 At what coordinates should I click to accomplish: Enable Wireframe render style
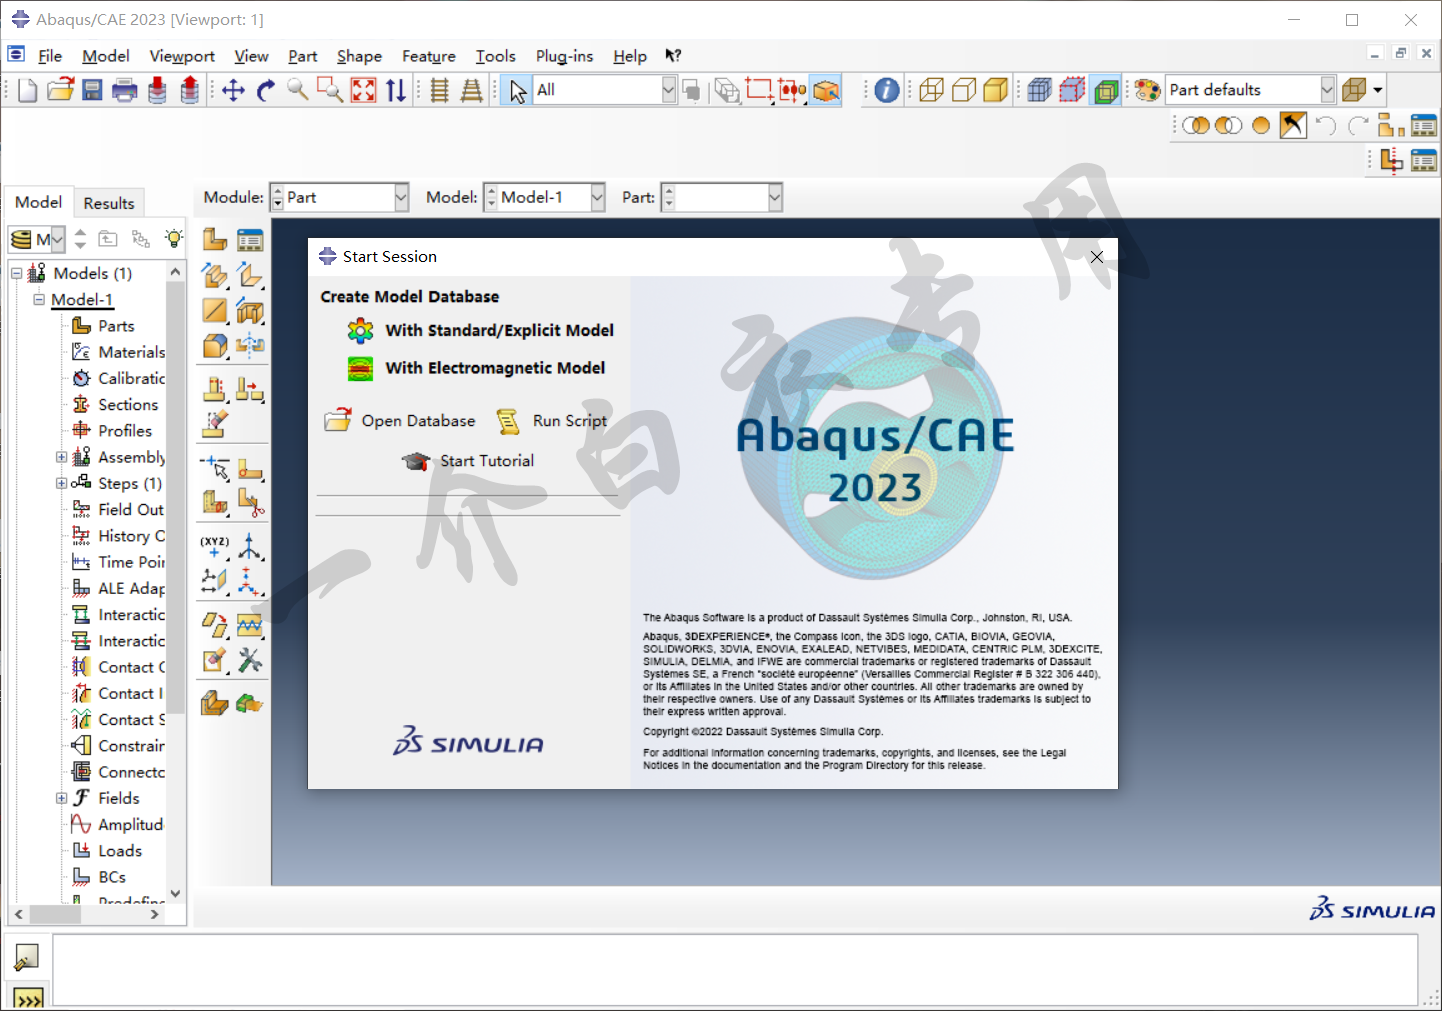tap(931, 90)
